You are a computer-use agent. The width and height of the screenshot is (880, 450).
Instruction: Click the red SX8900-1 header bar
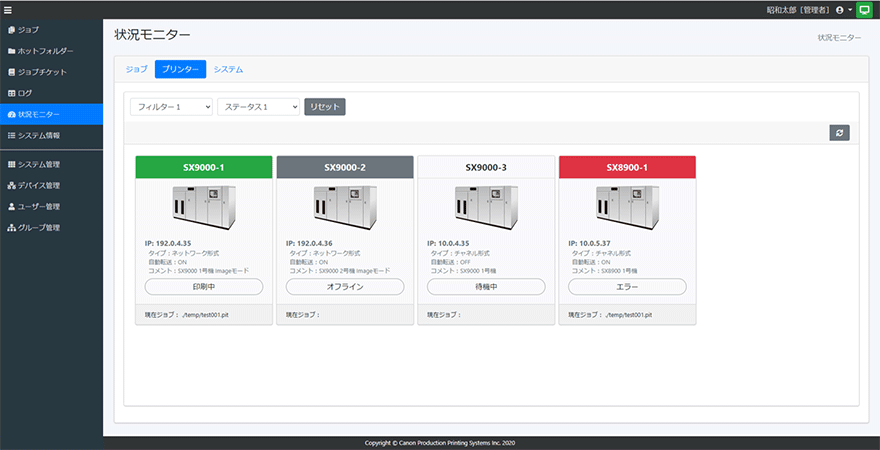pos(627,167)
